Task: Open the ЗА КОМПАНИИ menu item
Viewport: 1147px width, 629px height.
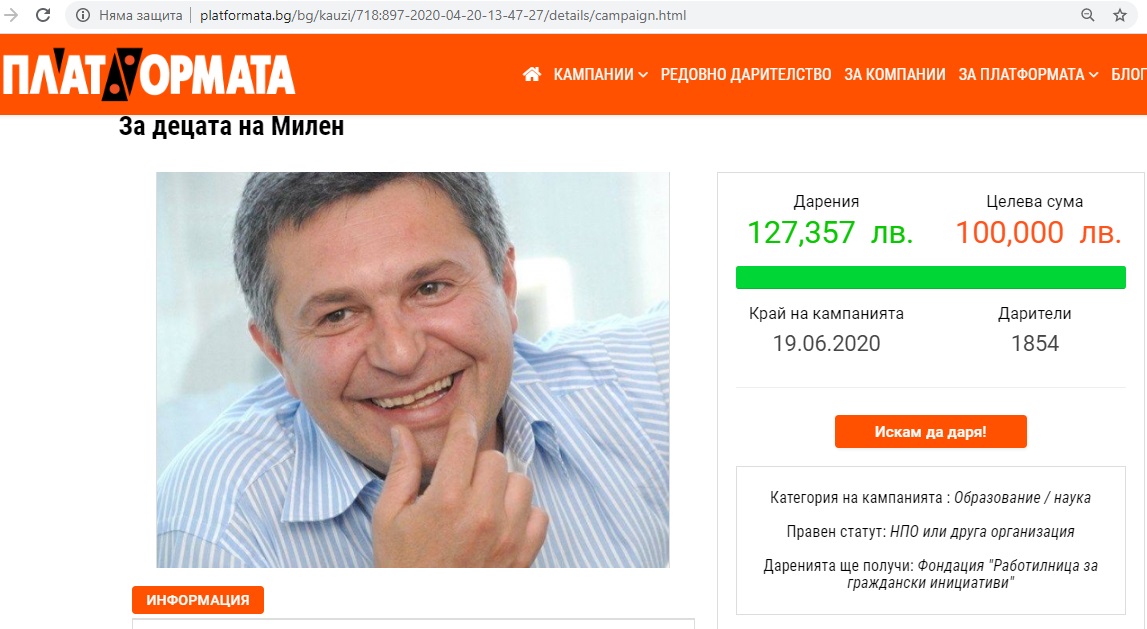Action: (x=895, y=74)
